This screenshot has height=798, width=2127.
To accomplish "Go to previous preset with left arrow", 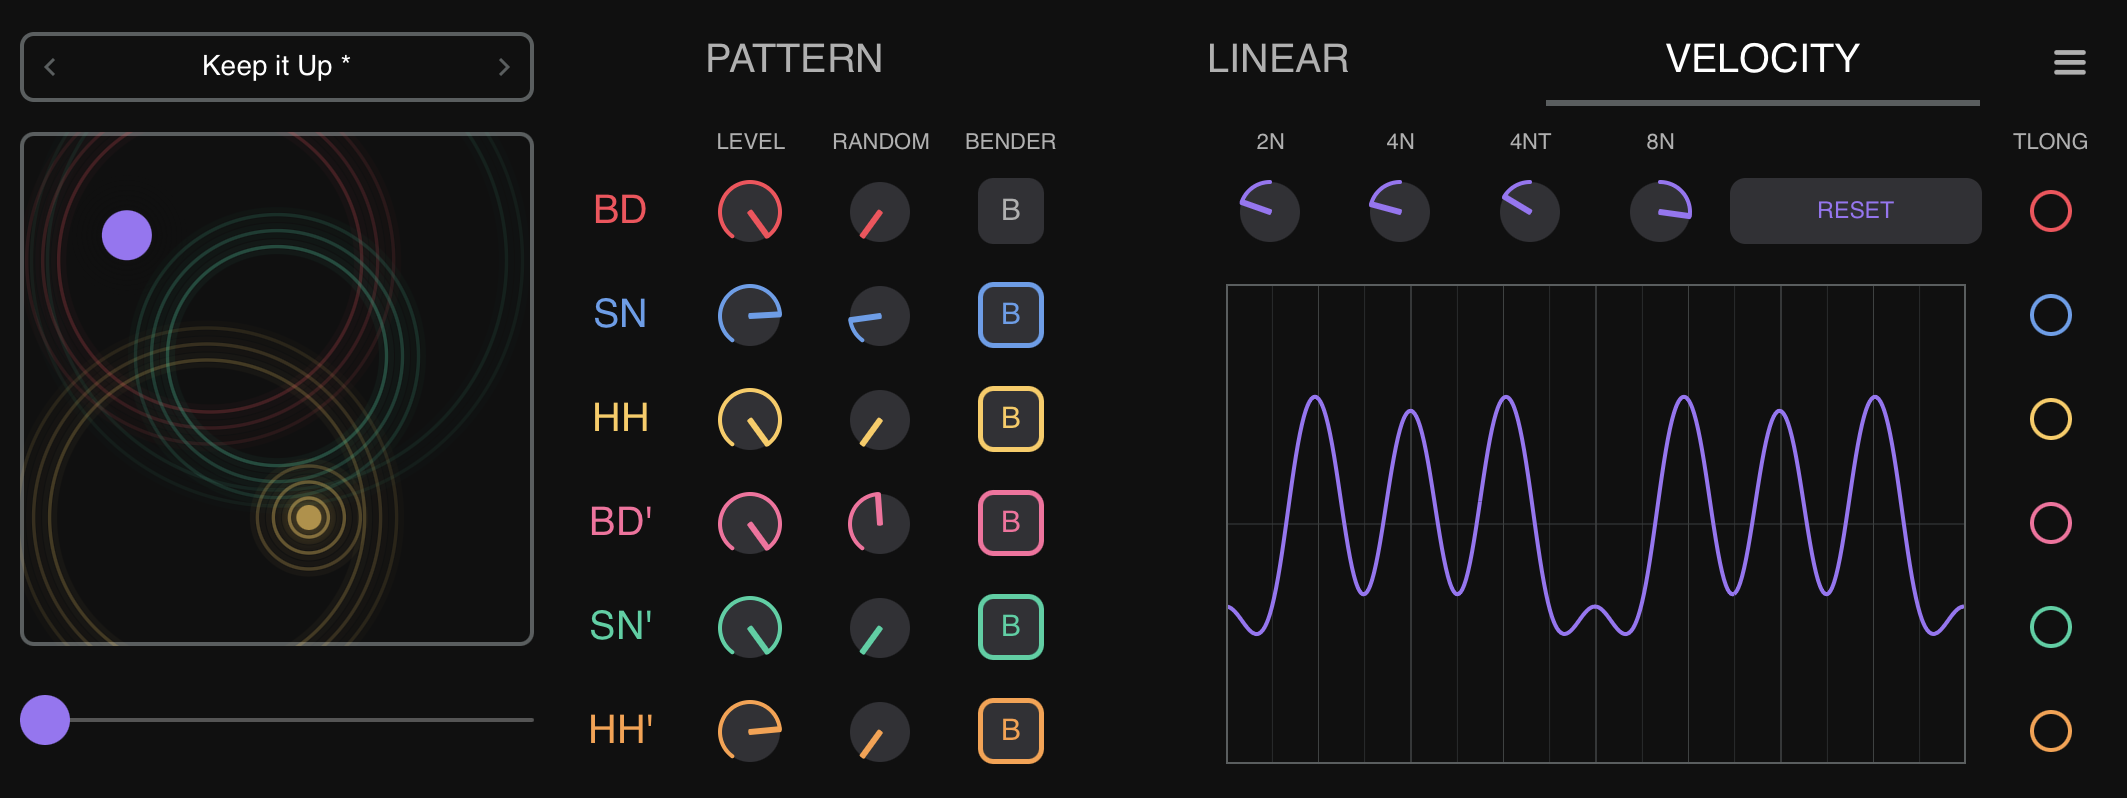I will pyautogui.click(x=48, y=66).
